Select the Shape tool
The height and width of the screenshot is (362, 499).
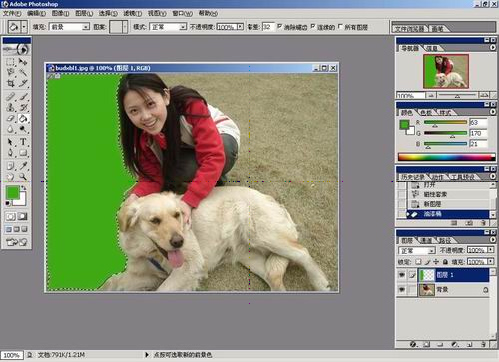(23, 153)
